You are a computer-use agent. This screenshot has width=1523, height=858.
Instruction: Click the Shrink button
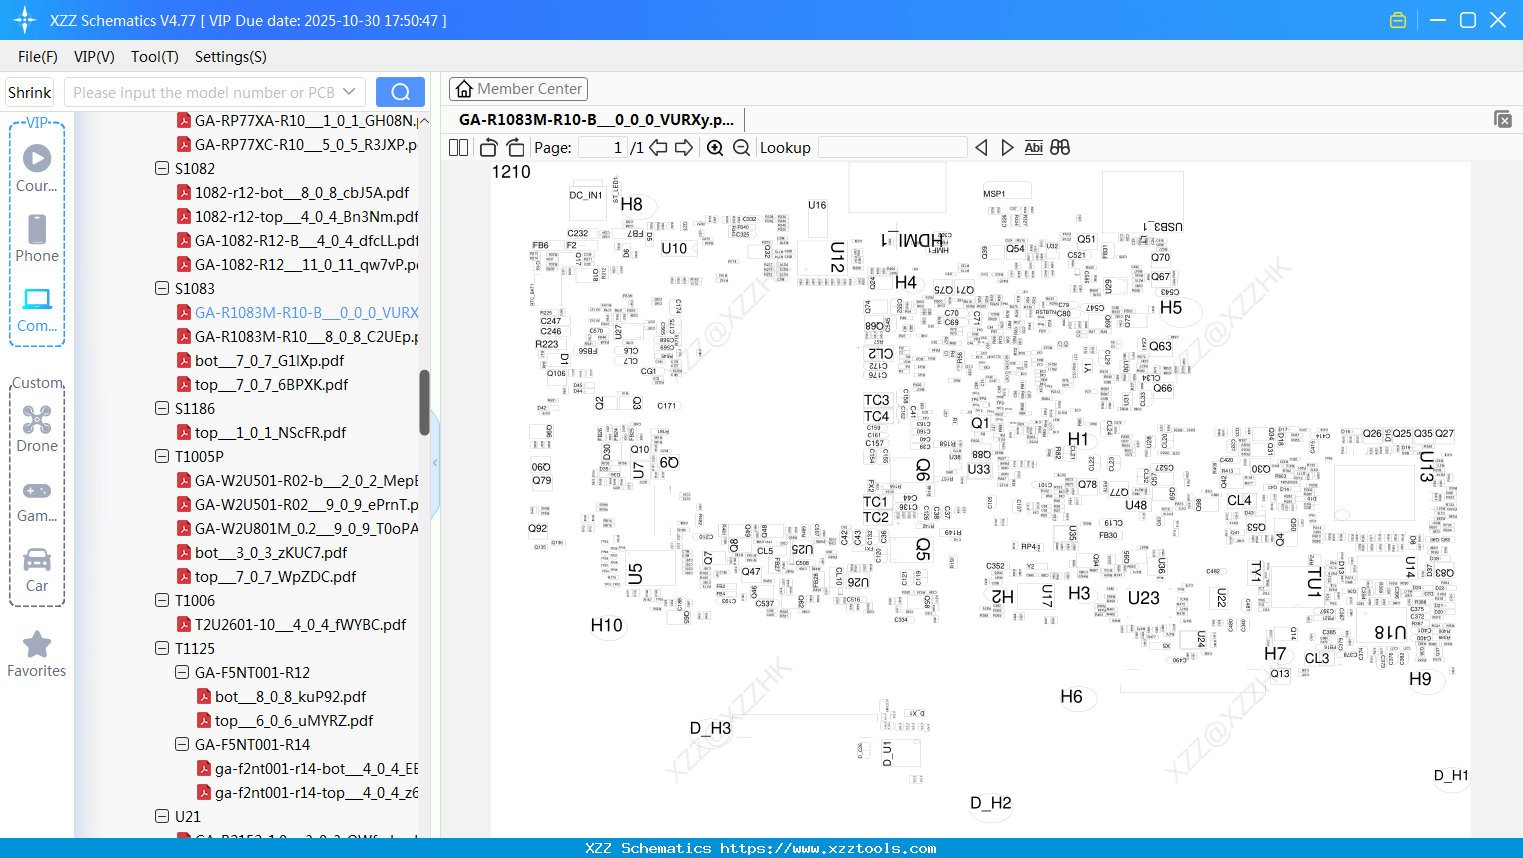[x=29, y=92]
